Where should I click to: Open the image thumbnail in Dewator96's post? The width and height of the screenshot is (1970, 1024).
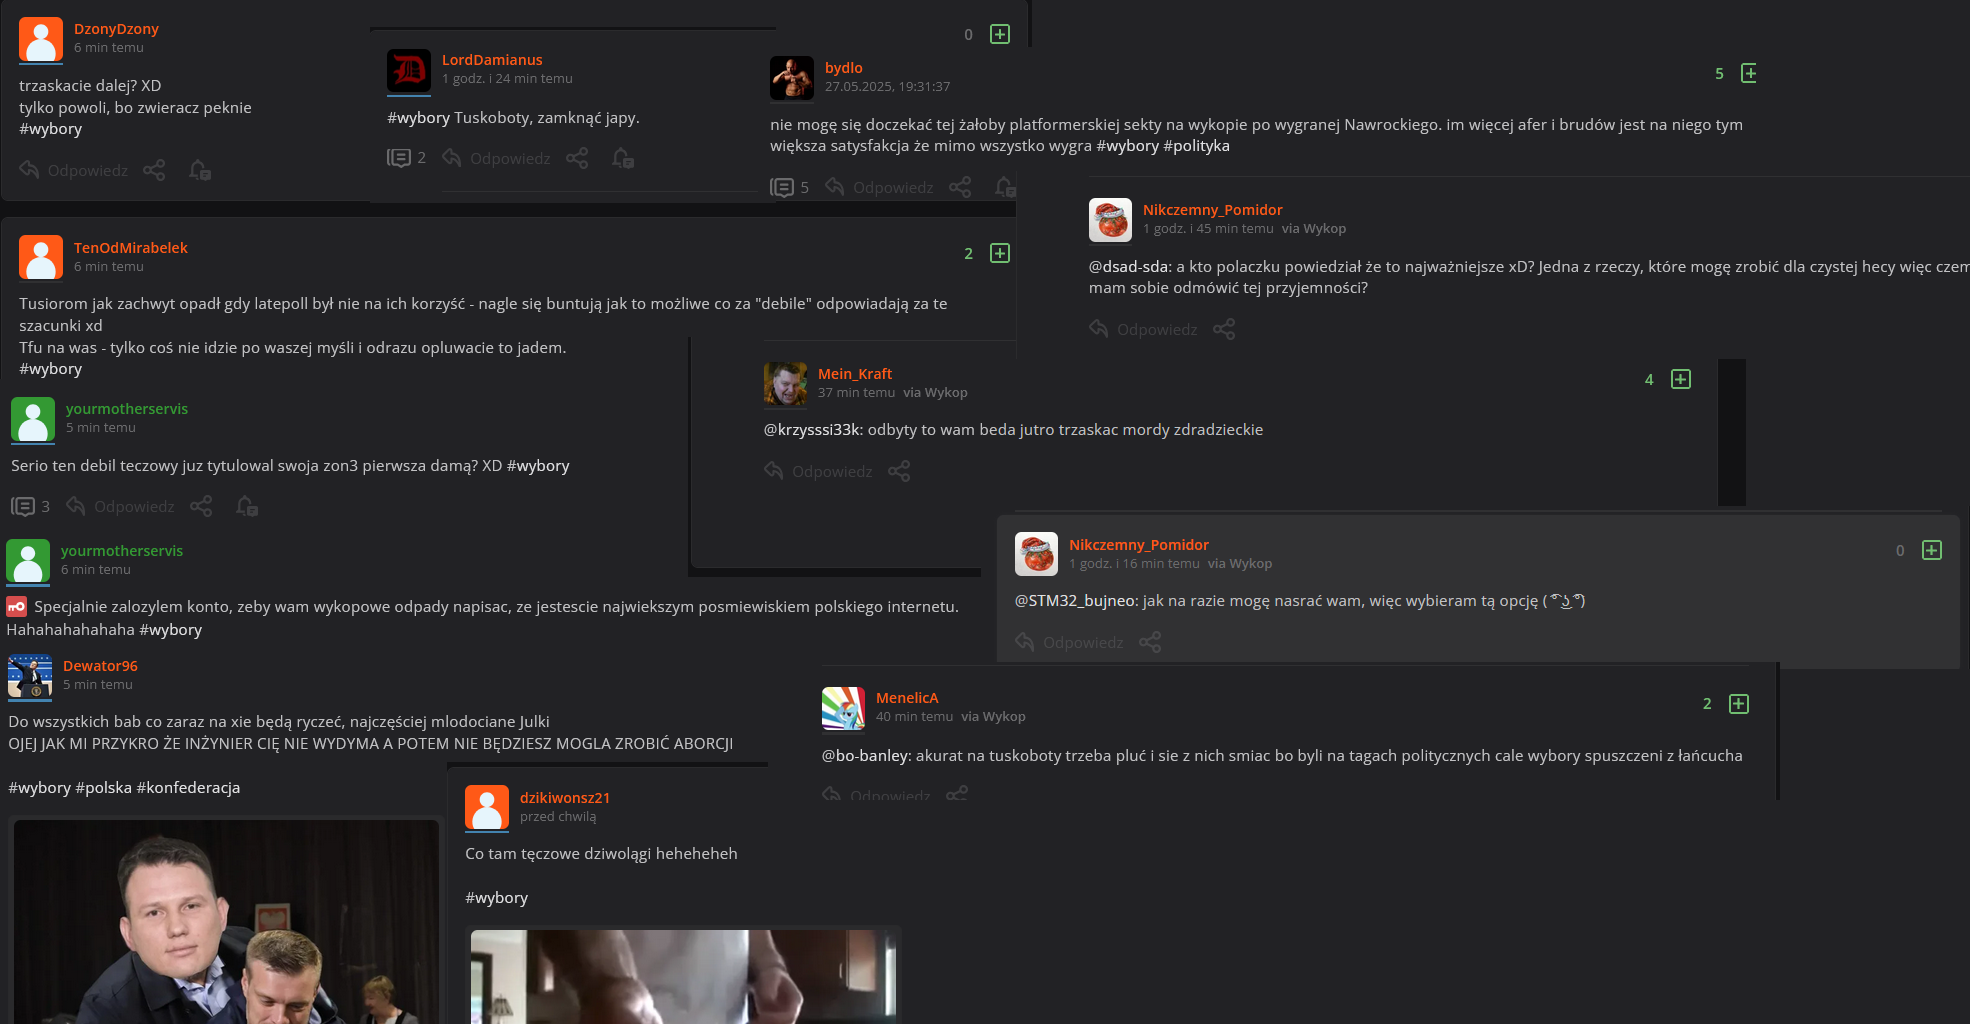coord(226,922)
